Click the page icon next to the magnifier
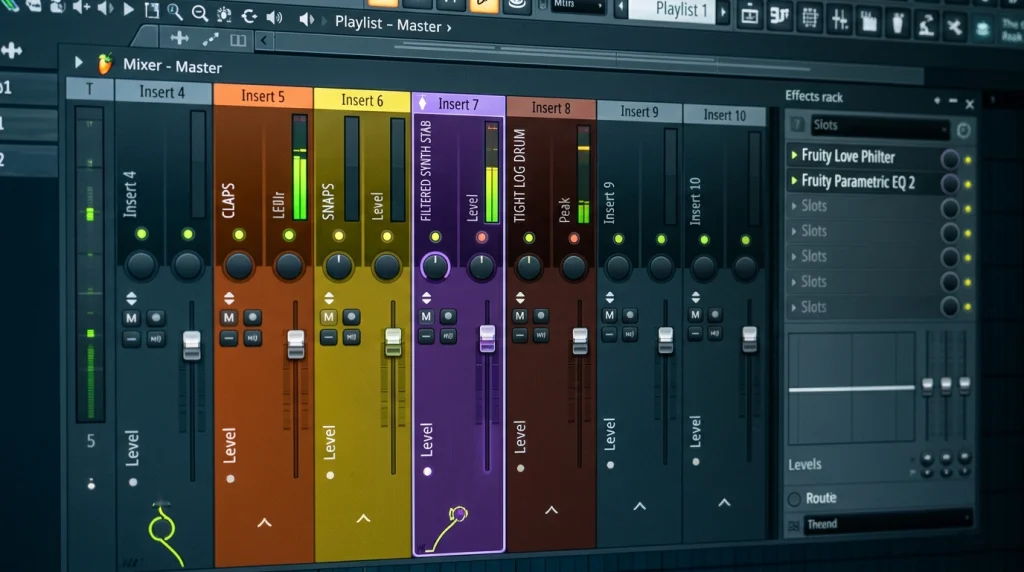1024x572 pixels. point(152,10)
